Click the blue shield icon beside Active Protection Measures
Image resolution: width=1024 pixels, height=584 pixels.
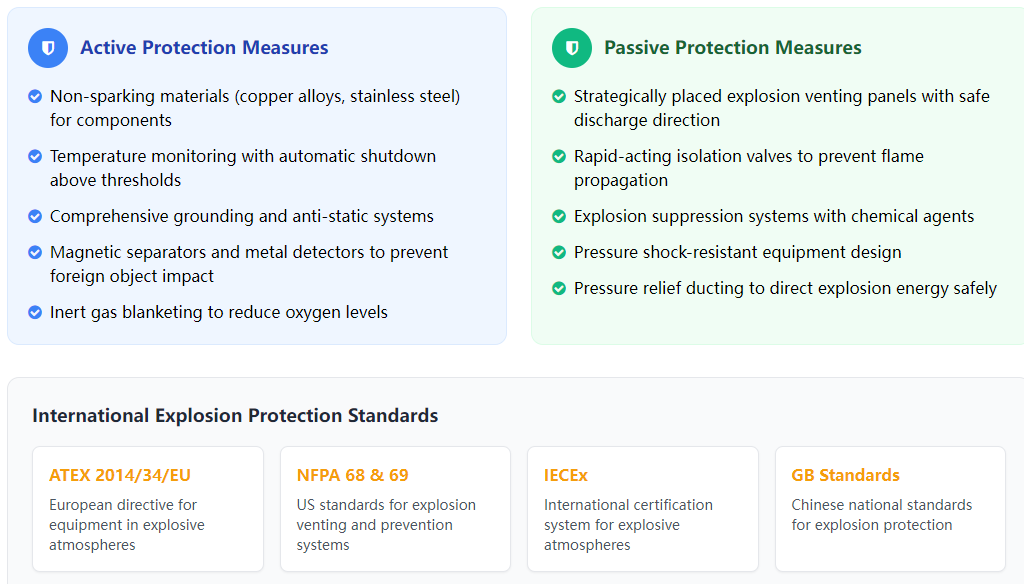coord(48,48)
